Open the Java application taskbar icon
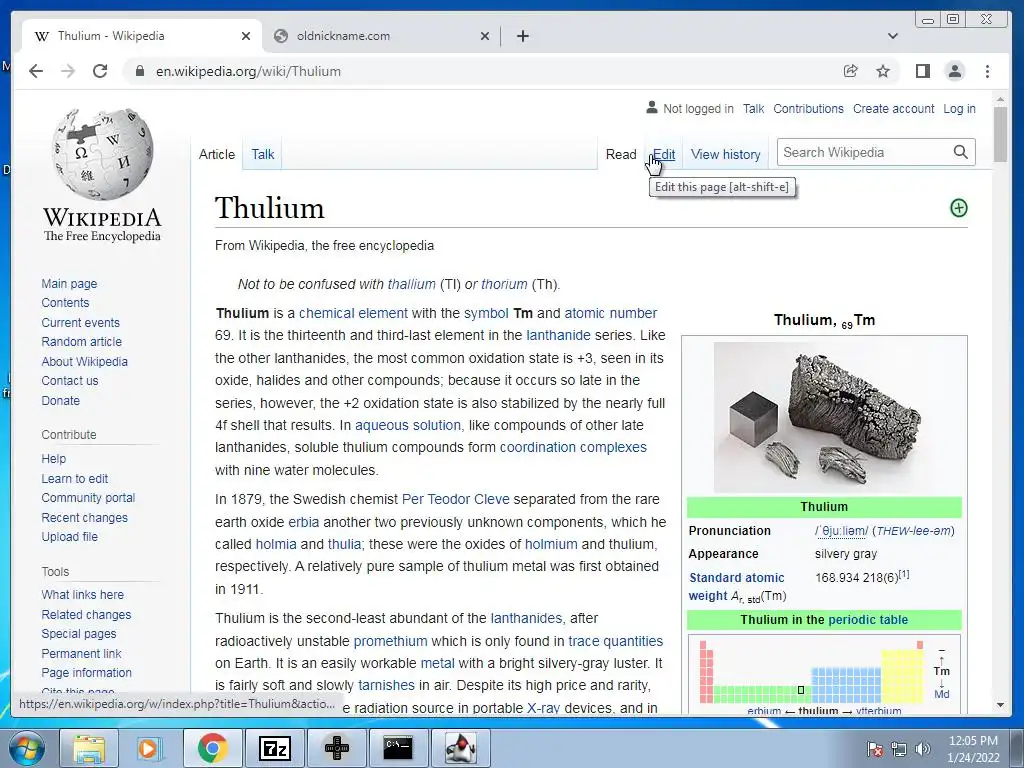The image size is (1024, 768). [460, 748]
